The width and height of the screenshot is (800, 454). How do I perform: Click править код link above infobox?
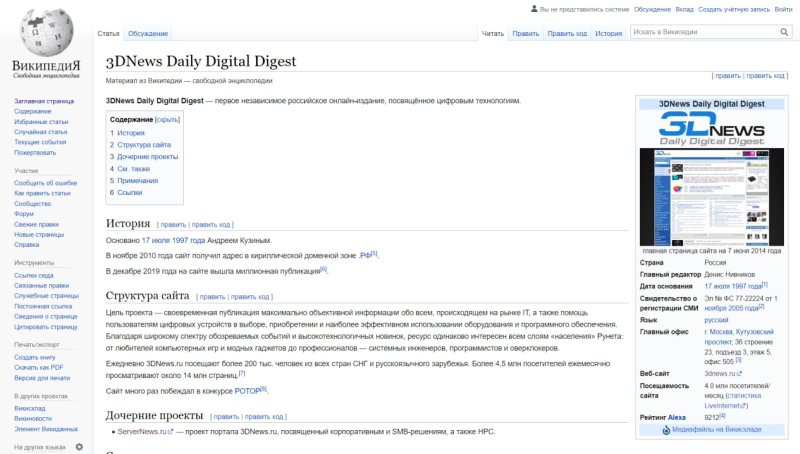765,76
